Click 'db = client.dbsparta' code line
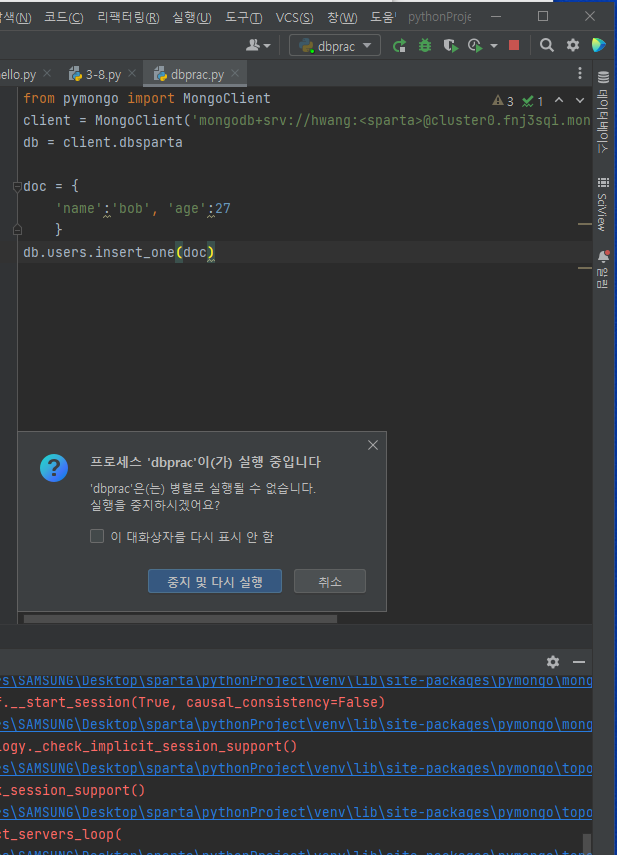This screenshot has width=617, height=855. coord(102,143)
